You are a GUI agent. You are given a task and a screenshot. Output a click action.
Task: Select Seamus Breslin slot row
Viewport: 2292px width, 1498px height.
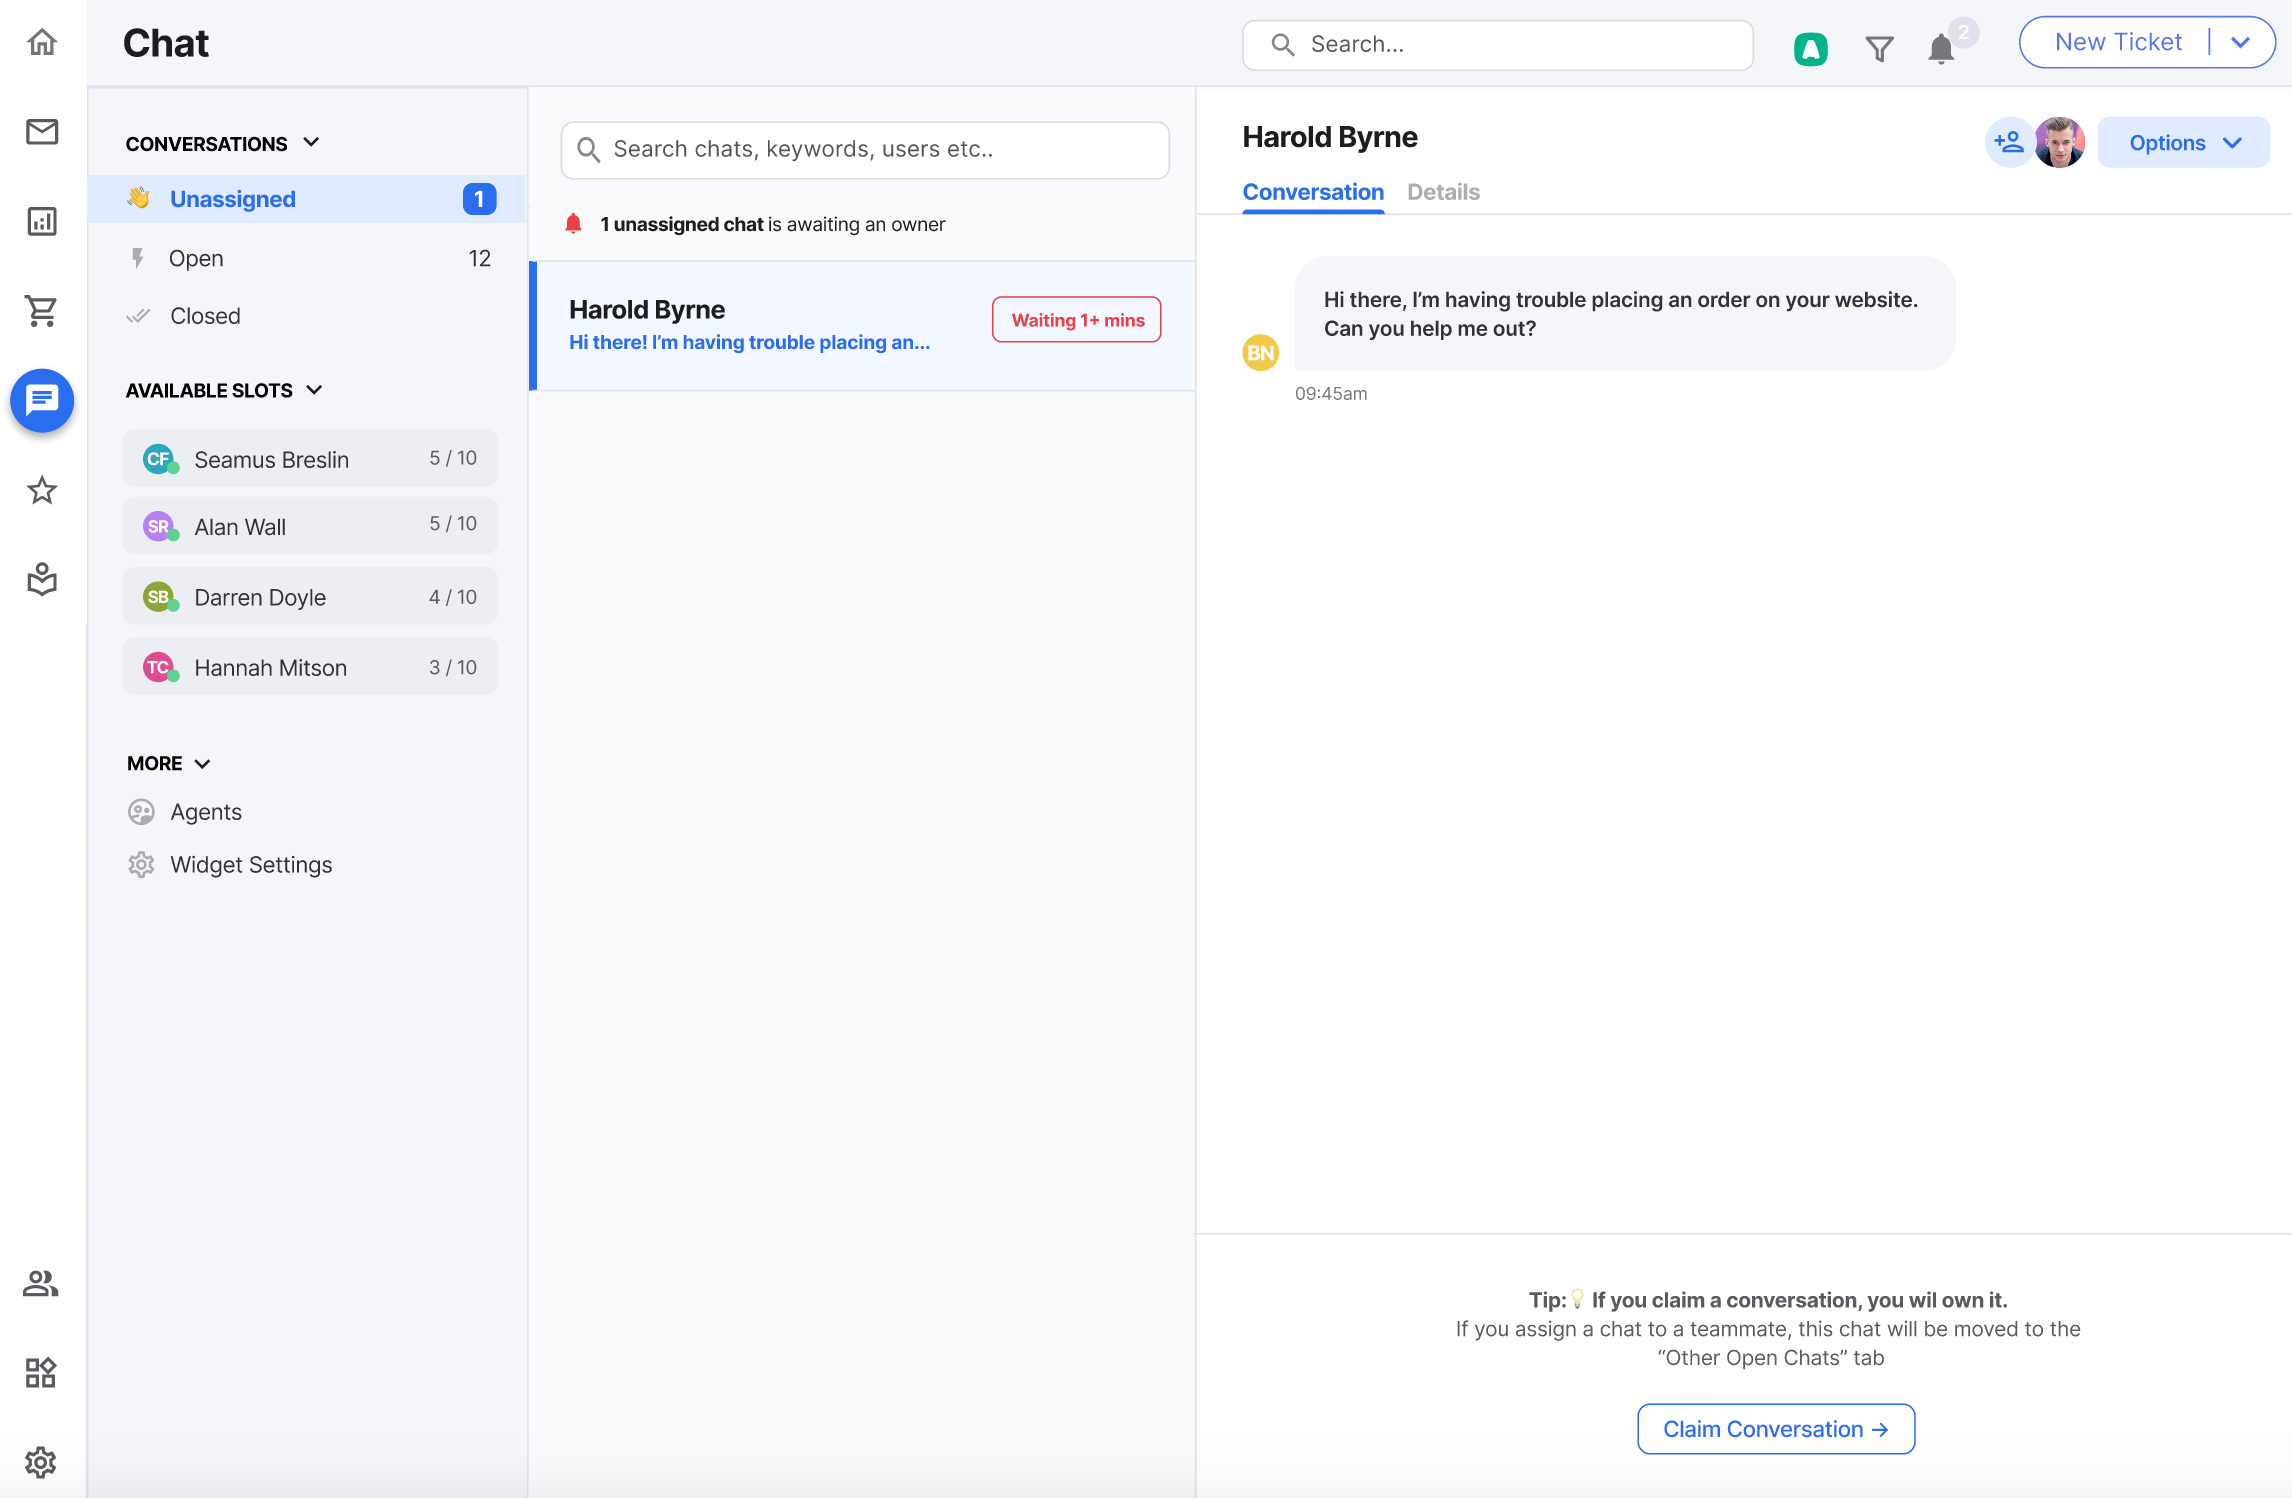coord(310,459)
